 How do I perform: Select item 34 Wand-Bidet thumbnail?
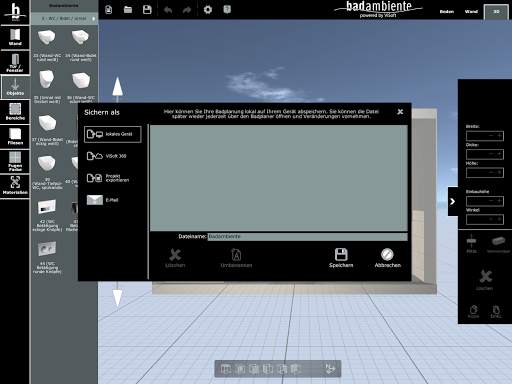[x=80, y=37]
